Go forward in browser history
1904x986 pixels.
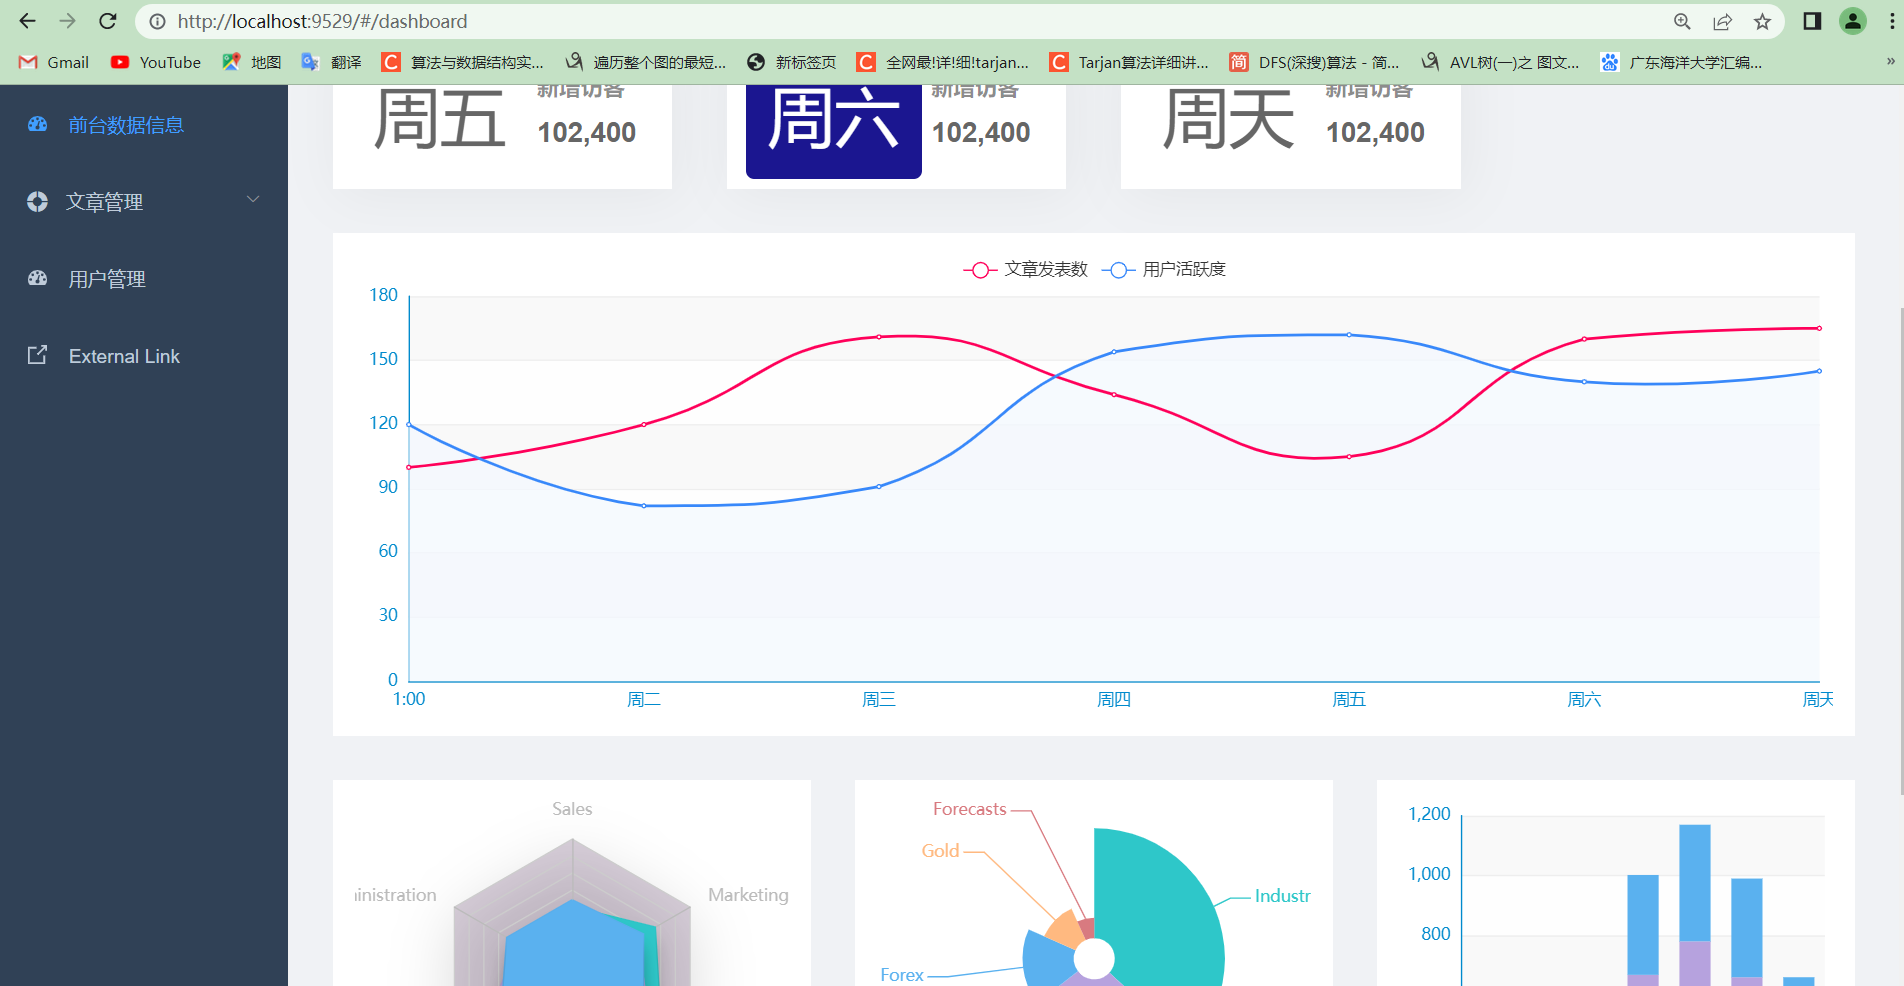click(67, 21)
